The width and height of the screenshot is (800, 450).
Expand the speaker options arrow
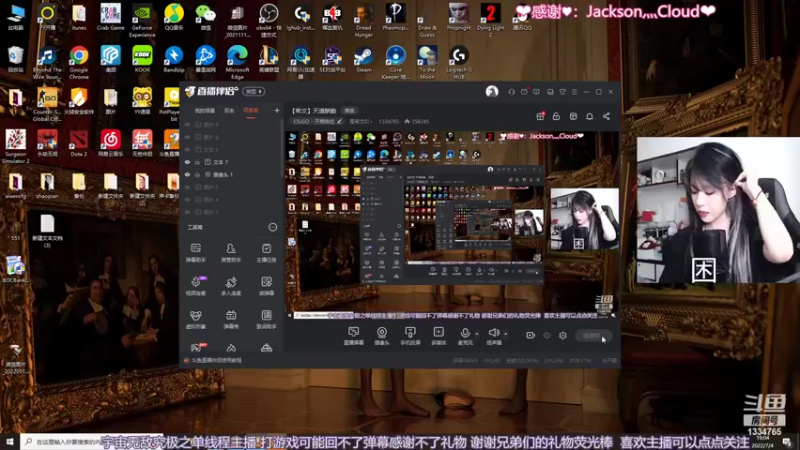tap(506, 334)
